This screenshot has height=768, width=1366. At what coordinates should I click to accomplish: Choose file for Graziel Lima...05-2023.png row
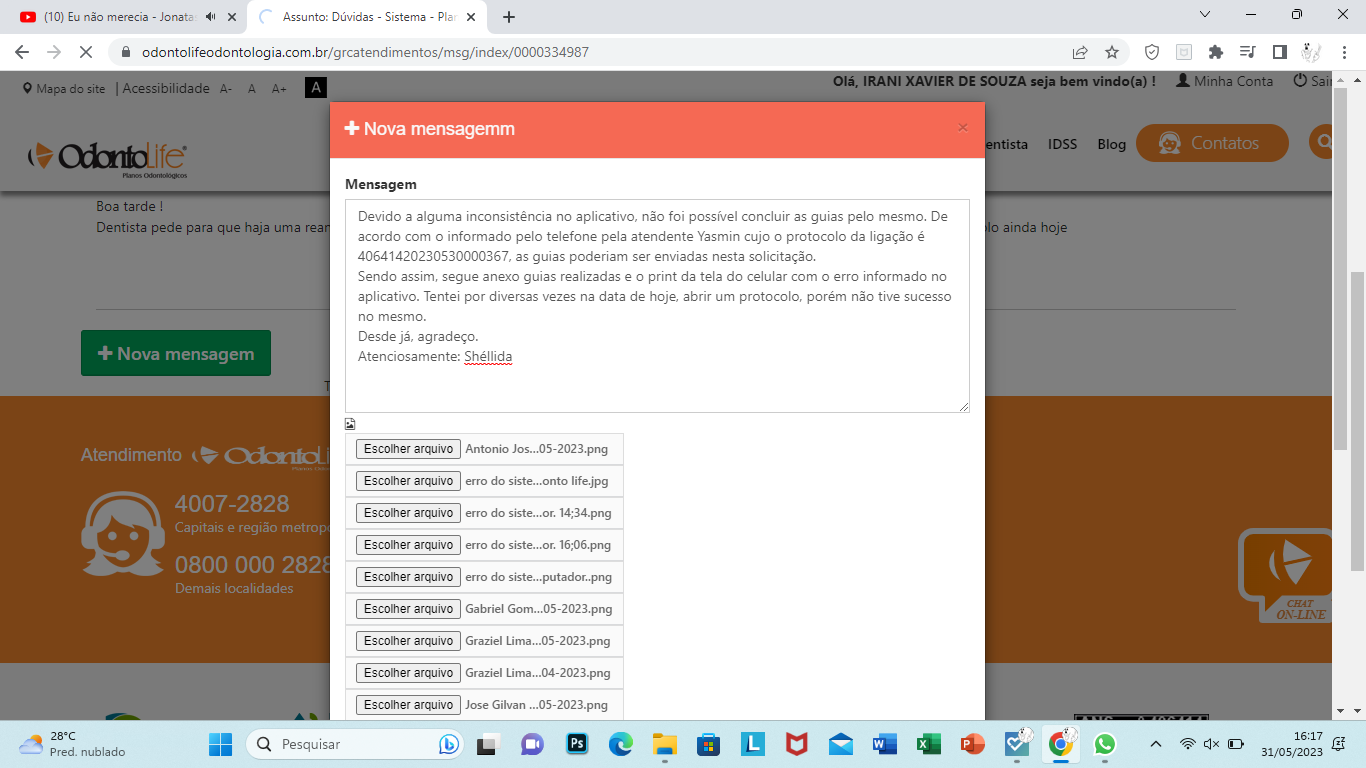tap(408, 641)
